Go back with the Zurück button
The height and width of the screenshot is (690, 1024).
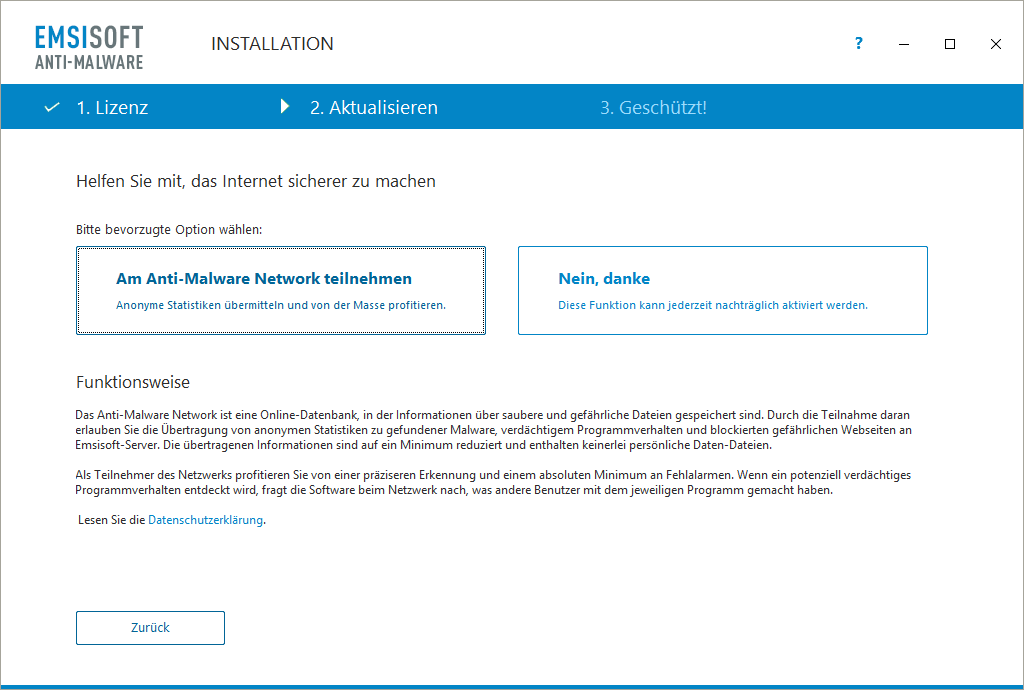pos(150,628)
